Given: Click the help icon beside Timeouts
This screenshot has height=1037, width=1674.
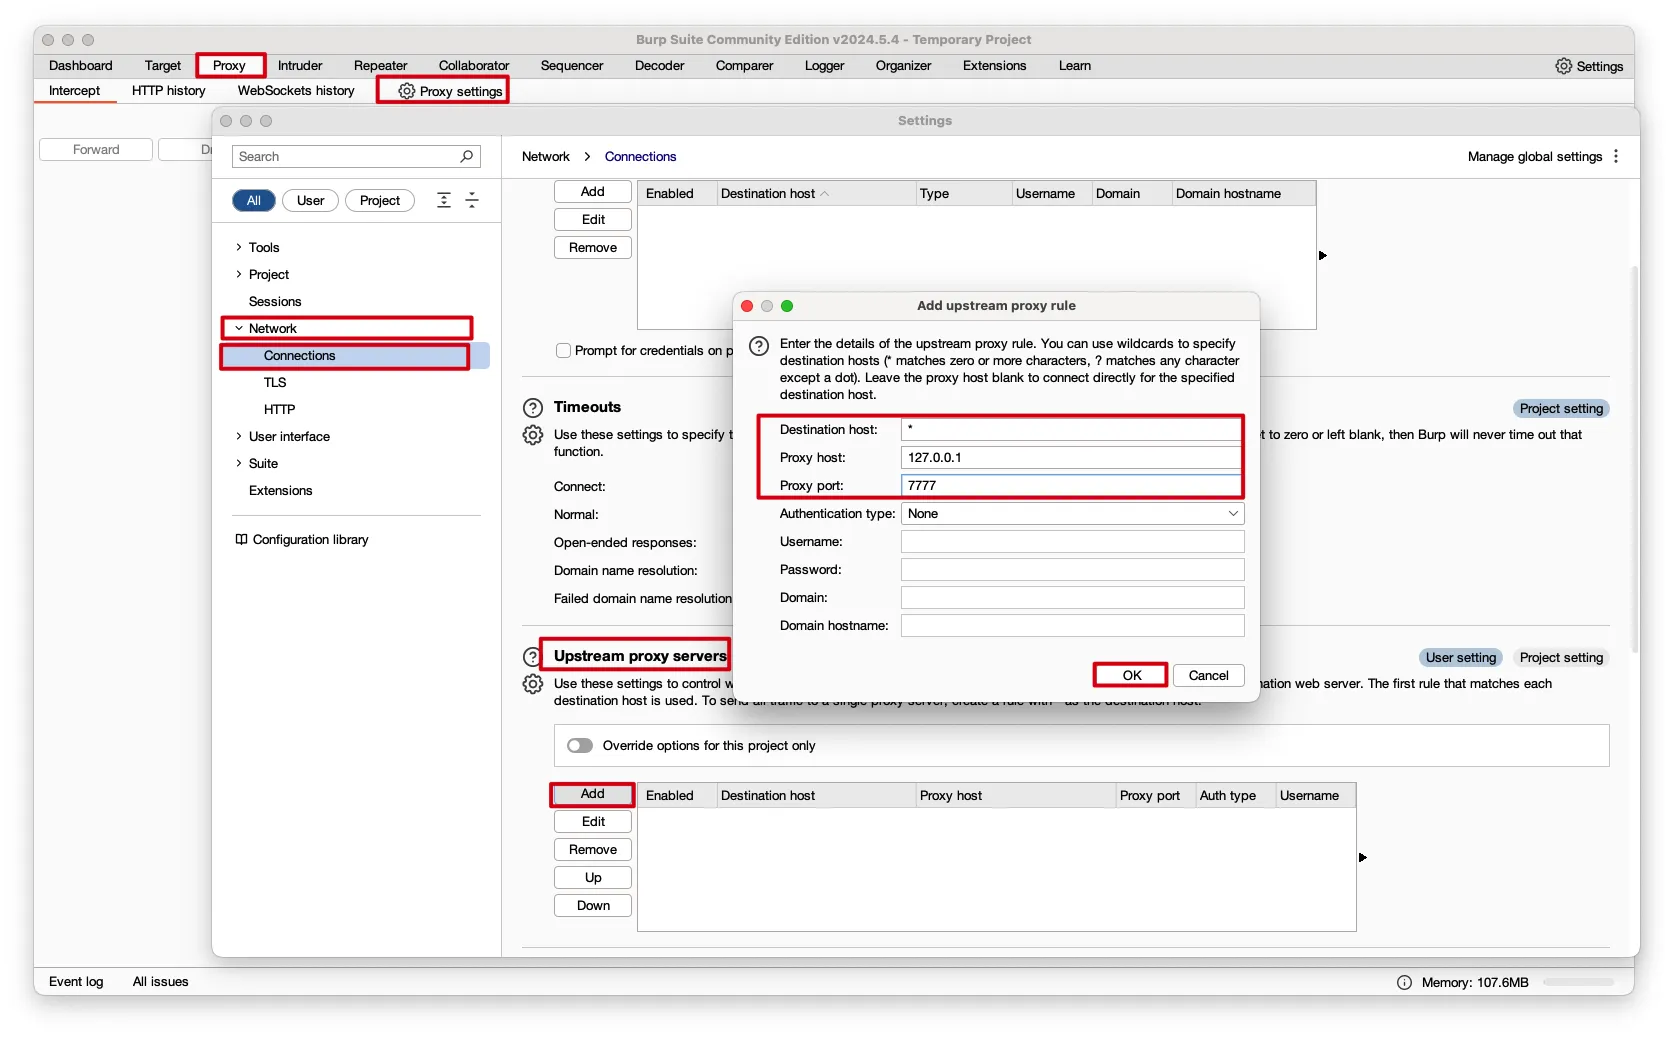Looking at the screenshot, I should 533,407.
